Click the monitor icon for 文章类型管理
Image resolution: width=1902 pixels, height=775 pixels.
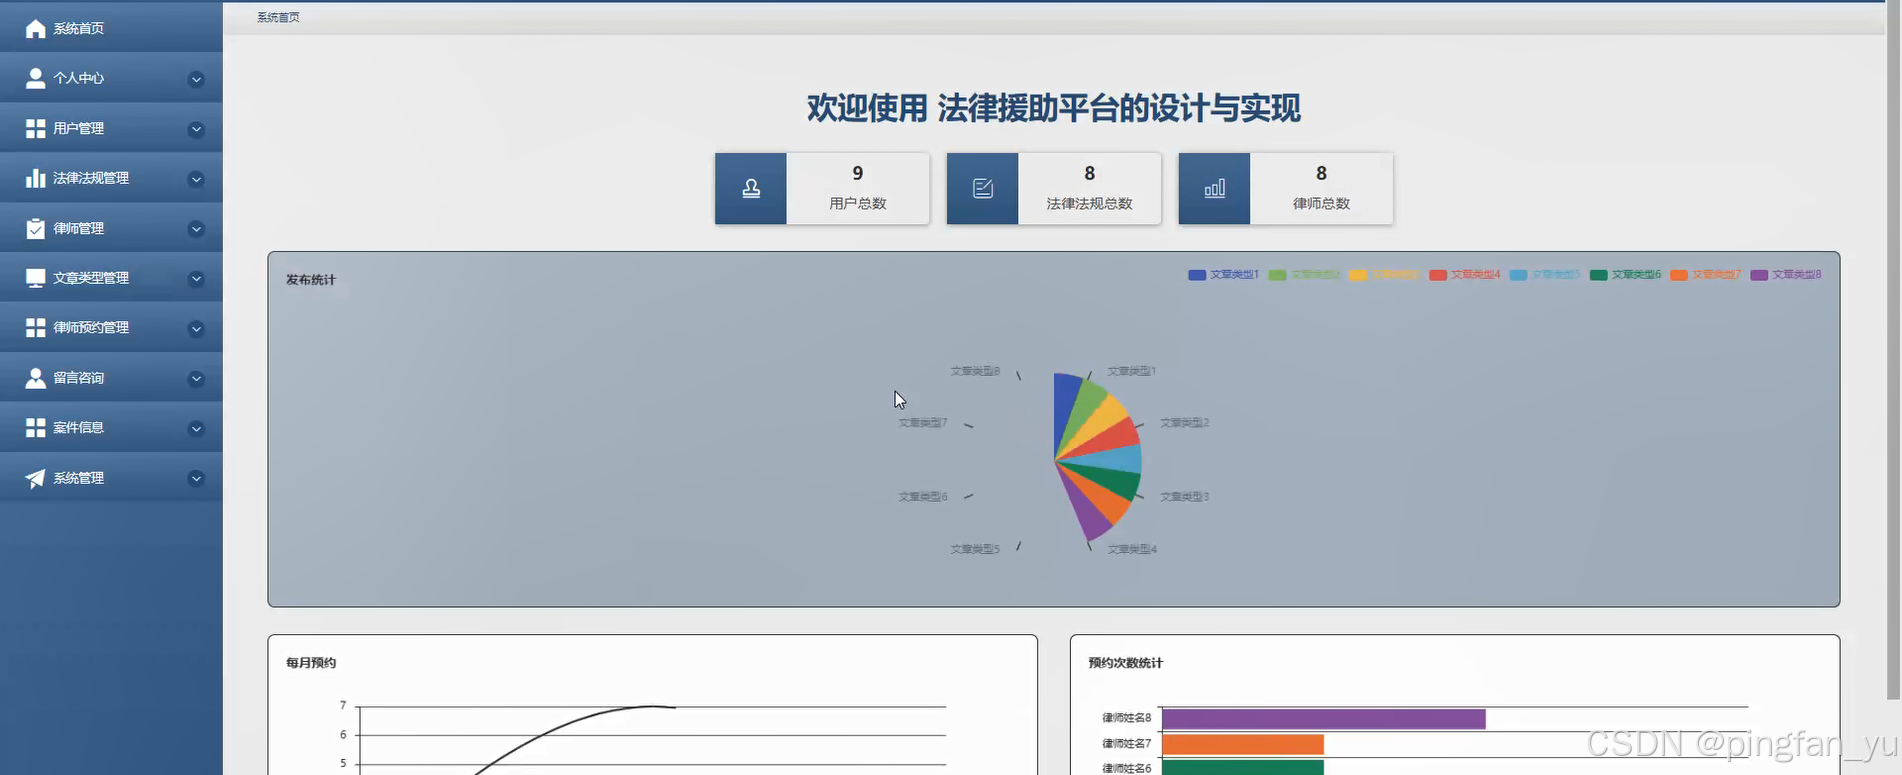pyautogui.click(x=35, y=278)
